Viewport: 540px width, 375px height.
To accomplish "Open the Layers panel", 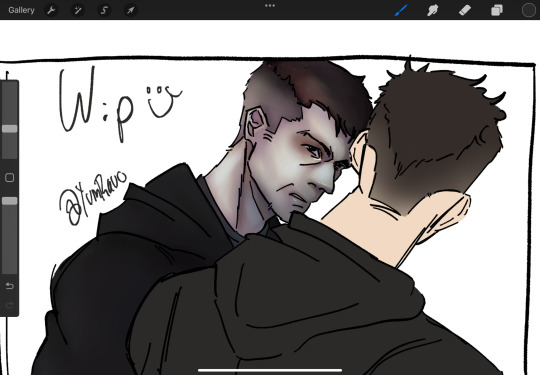I will (x=497, y=10).
